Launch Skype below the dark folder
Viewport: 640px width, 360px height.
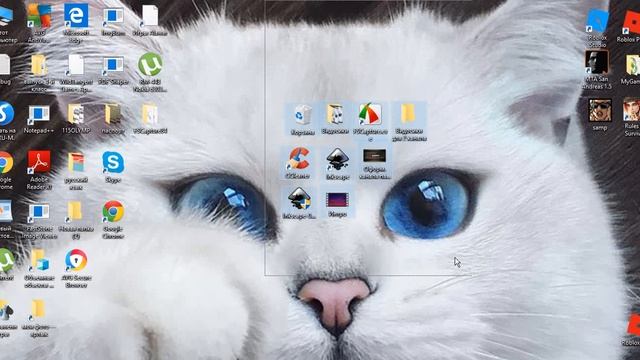113,167
